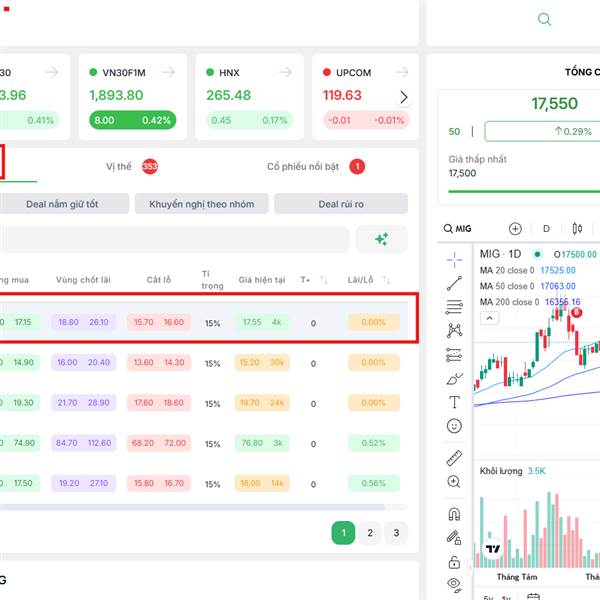Screen dimensions: 600x600
Task: Click the VN30F1M index card value 1,893.80
Action: (x=116, y=95)
